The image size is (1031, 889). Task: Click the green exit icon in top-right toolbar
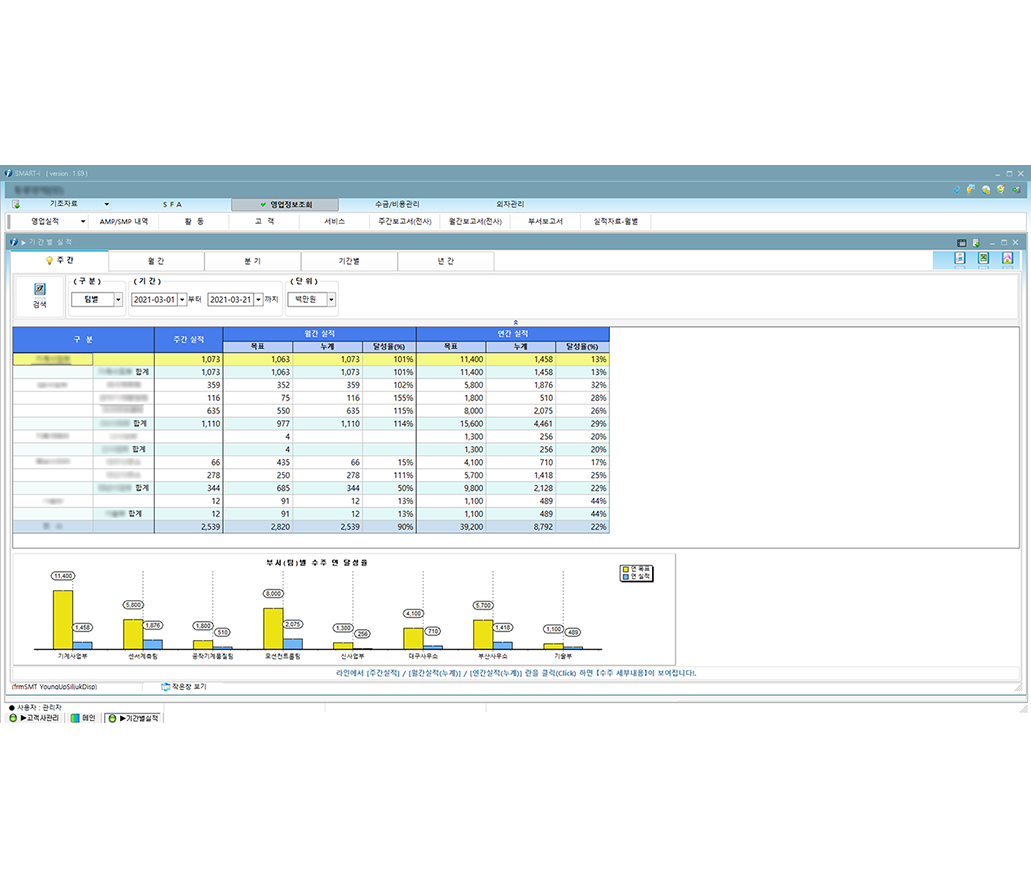tap(1016, 189)
